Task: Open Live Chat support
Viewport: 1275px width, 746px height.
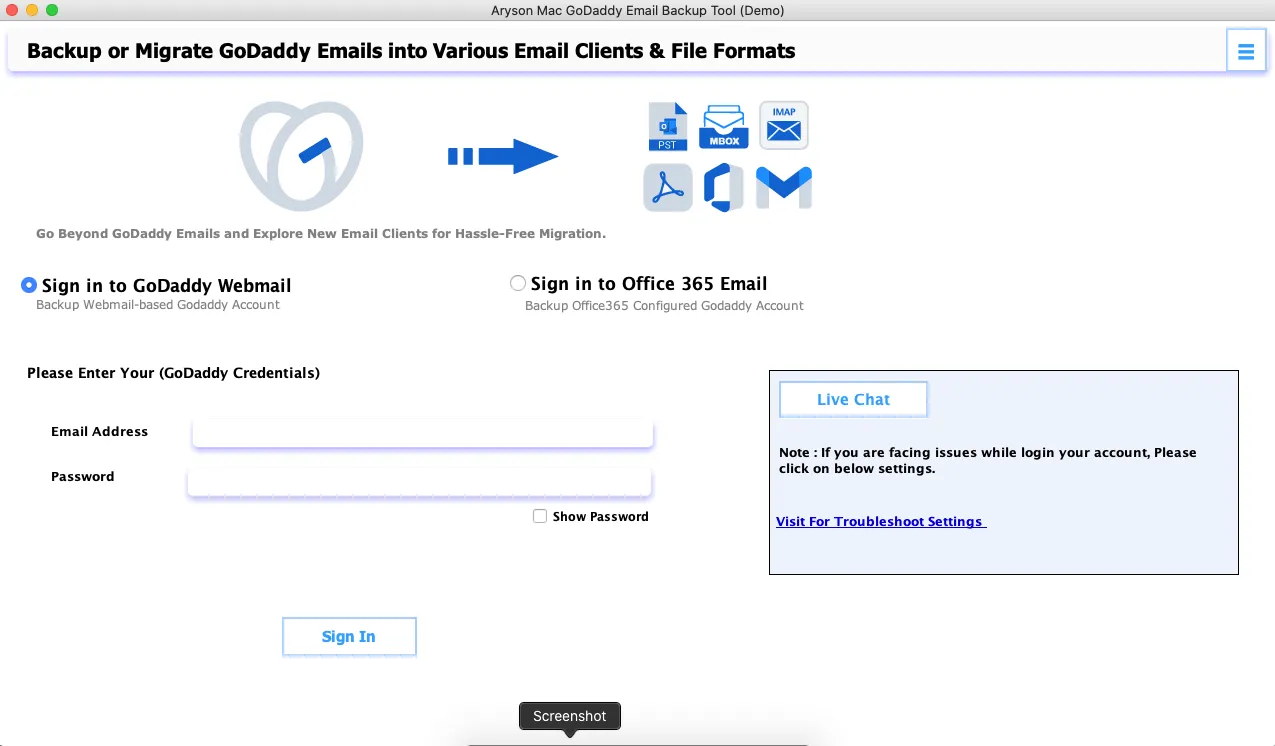Action: click(x=853, y=399)
